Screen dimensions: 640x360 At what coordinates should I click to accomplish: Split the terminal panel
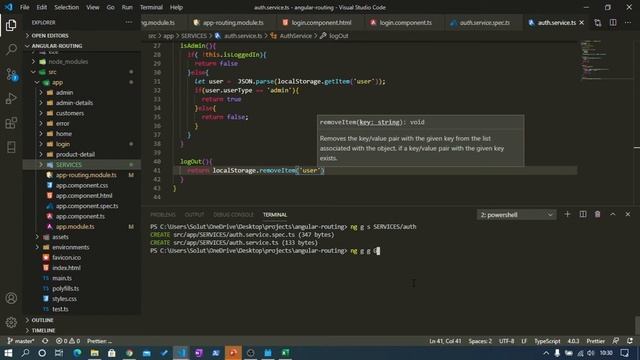(583, 214)
